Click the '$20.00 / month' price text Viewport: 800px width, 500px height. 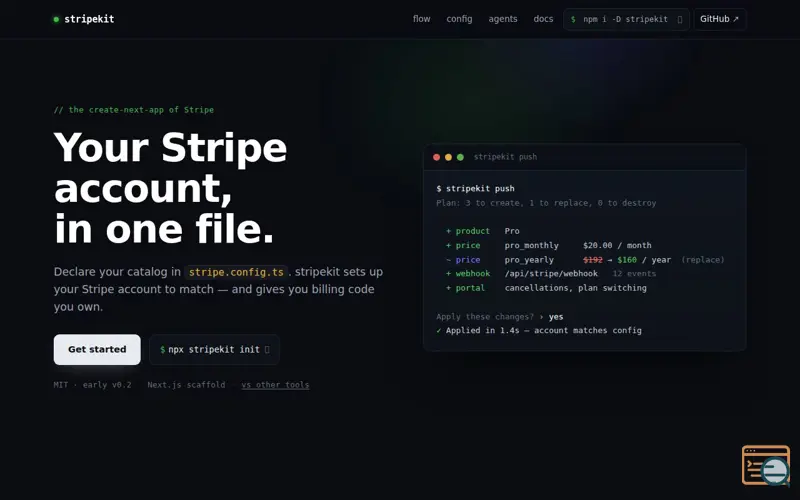[x=617, y=245]
